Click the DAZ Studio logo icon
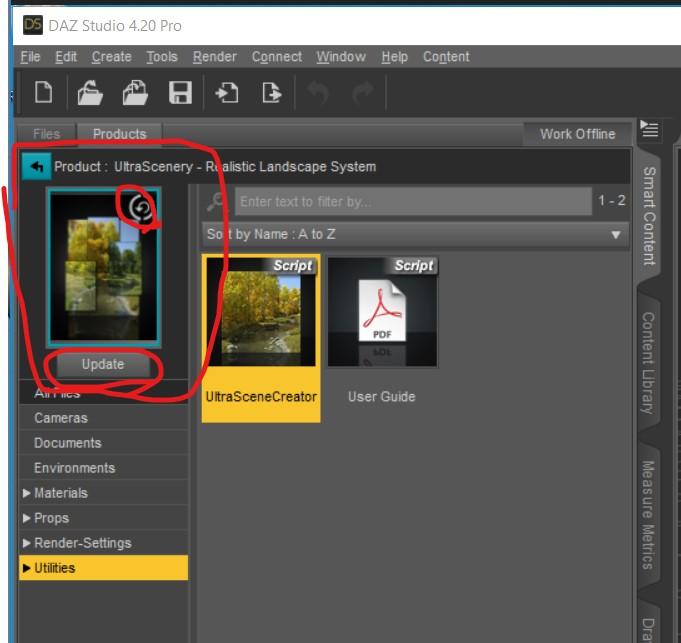 (x=33, y=25)
